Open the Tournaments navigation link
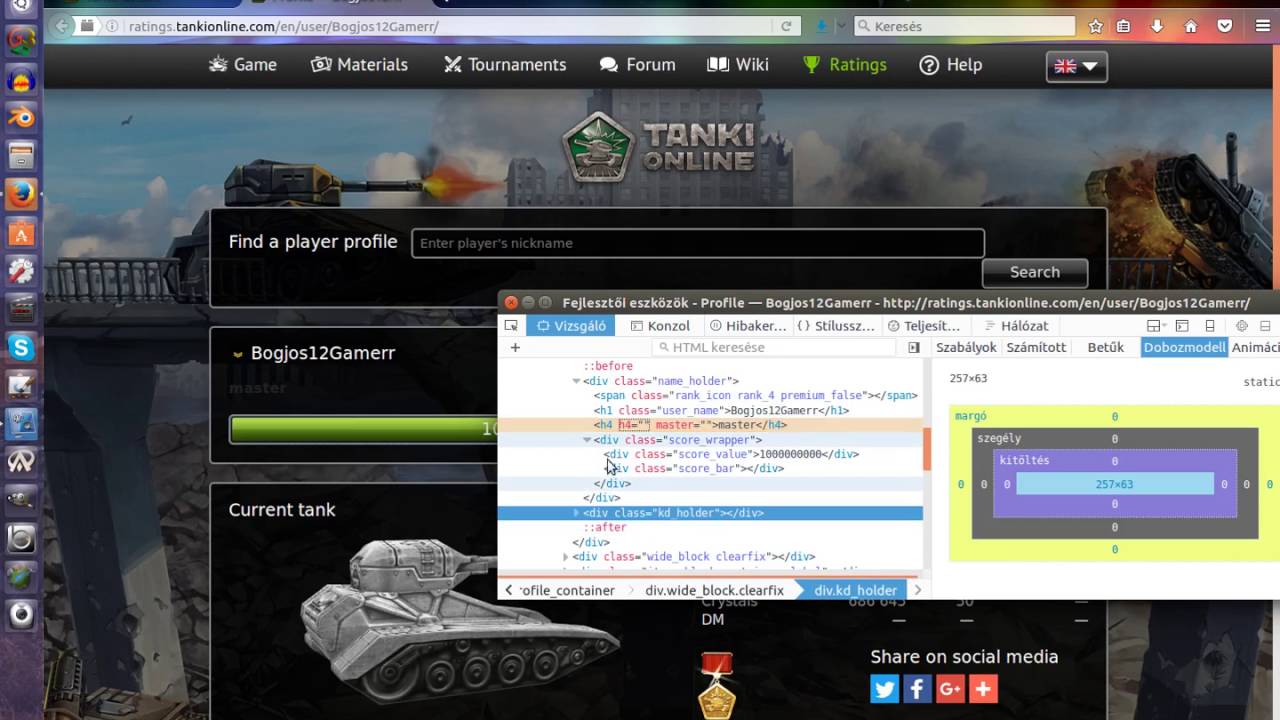1280x720 pixels. click(x=505, y=64)
